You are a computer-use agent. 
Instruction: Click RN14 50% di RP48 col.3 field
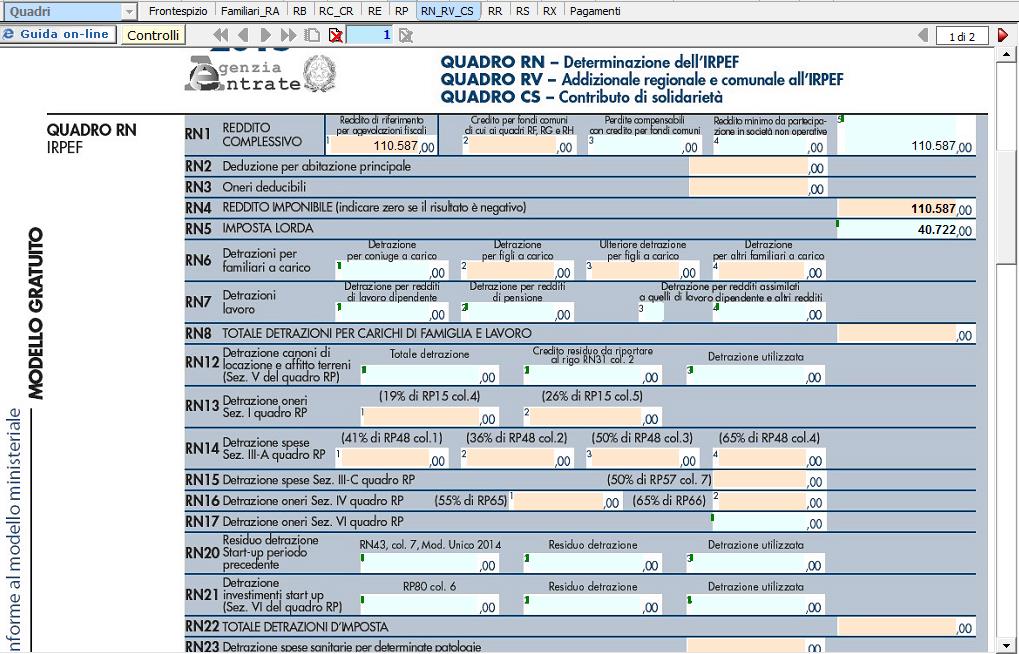click(x=643, y=459)
